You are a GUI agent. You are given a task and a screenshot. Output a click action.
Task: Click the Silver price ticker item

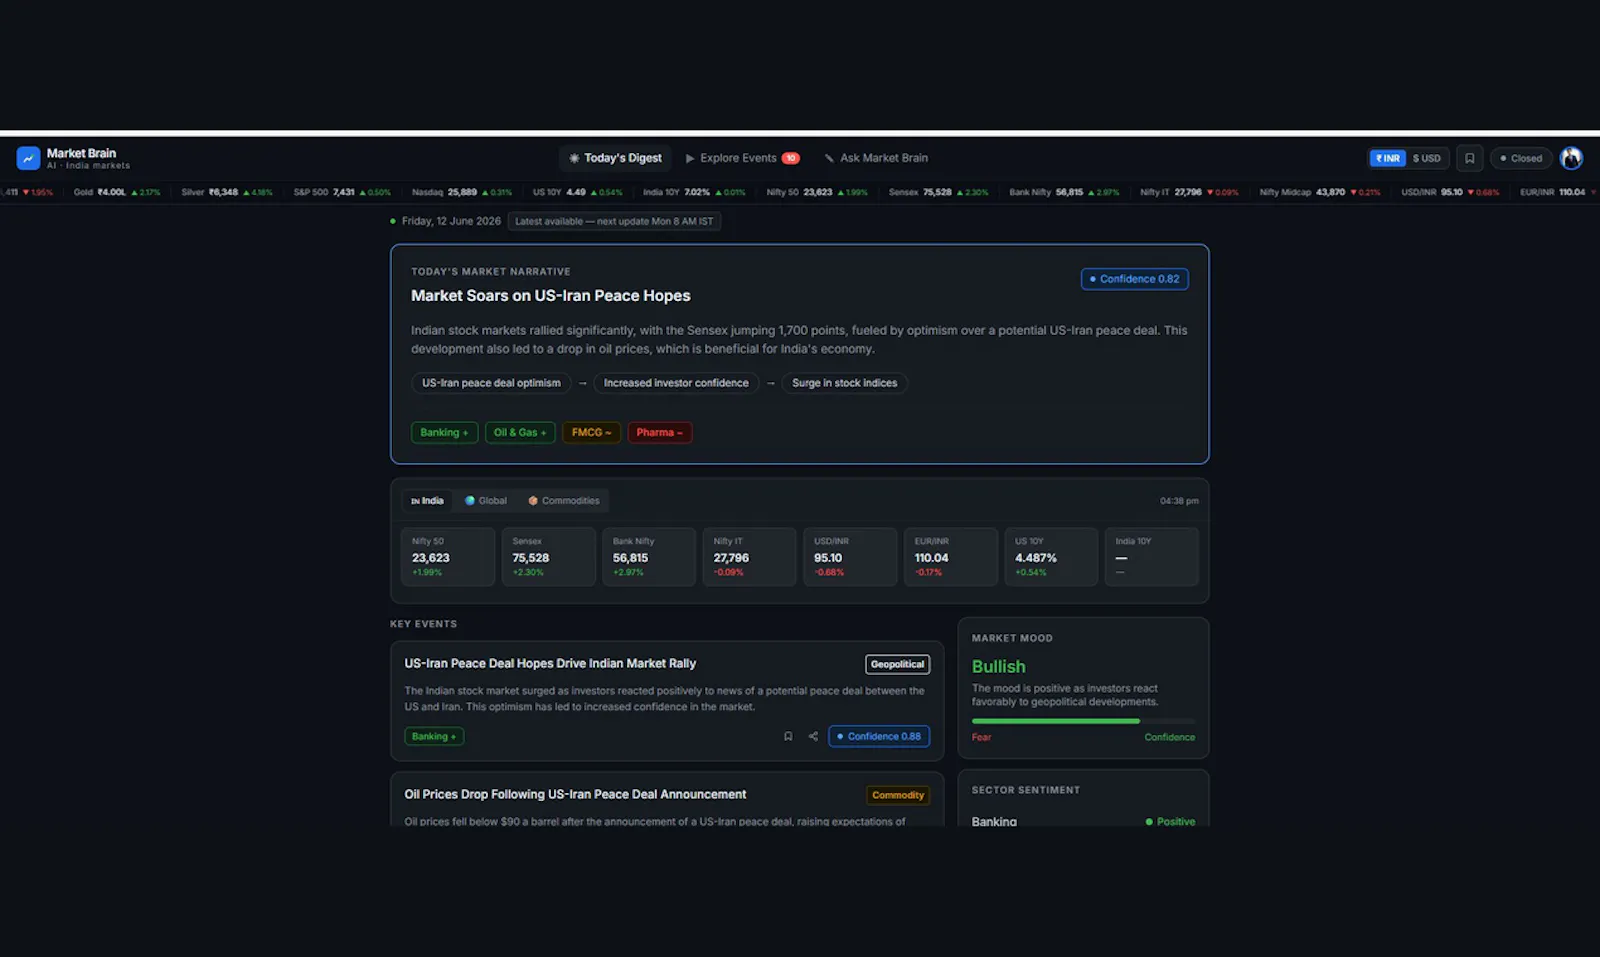pyautogui.click(x=227, y=192)
